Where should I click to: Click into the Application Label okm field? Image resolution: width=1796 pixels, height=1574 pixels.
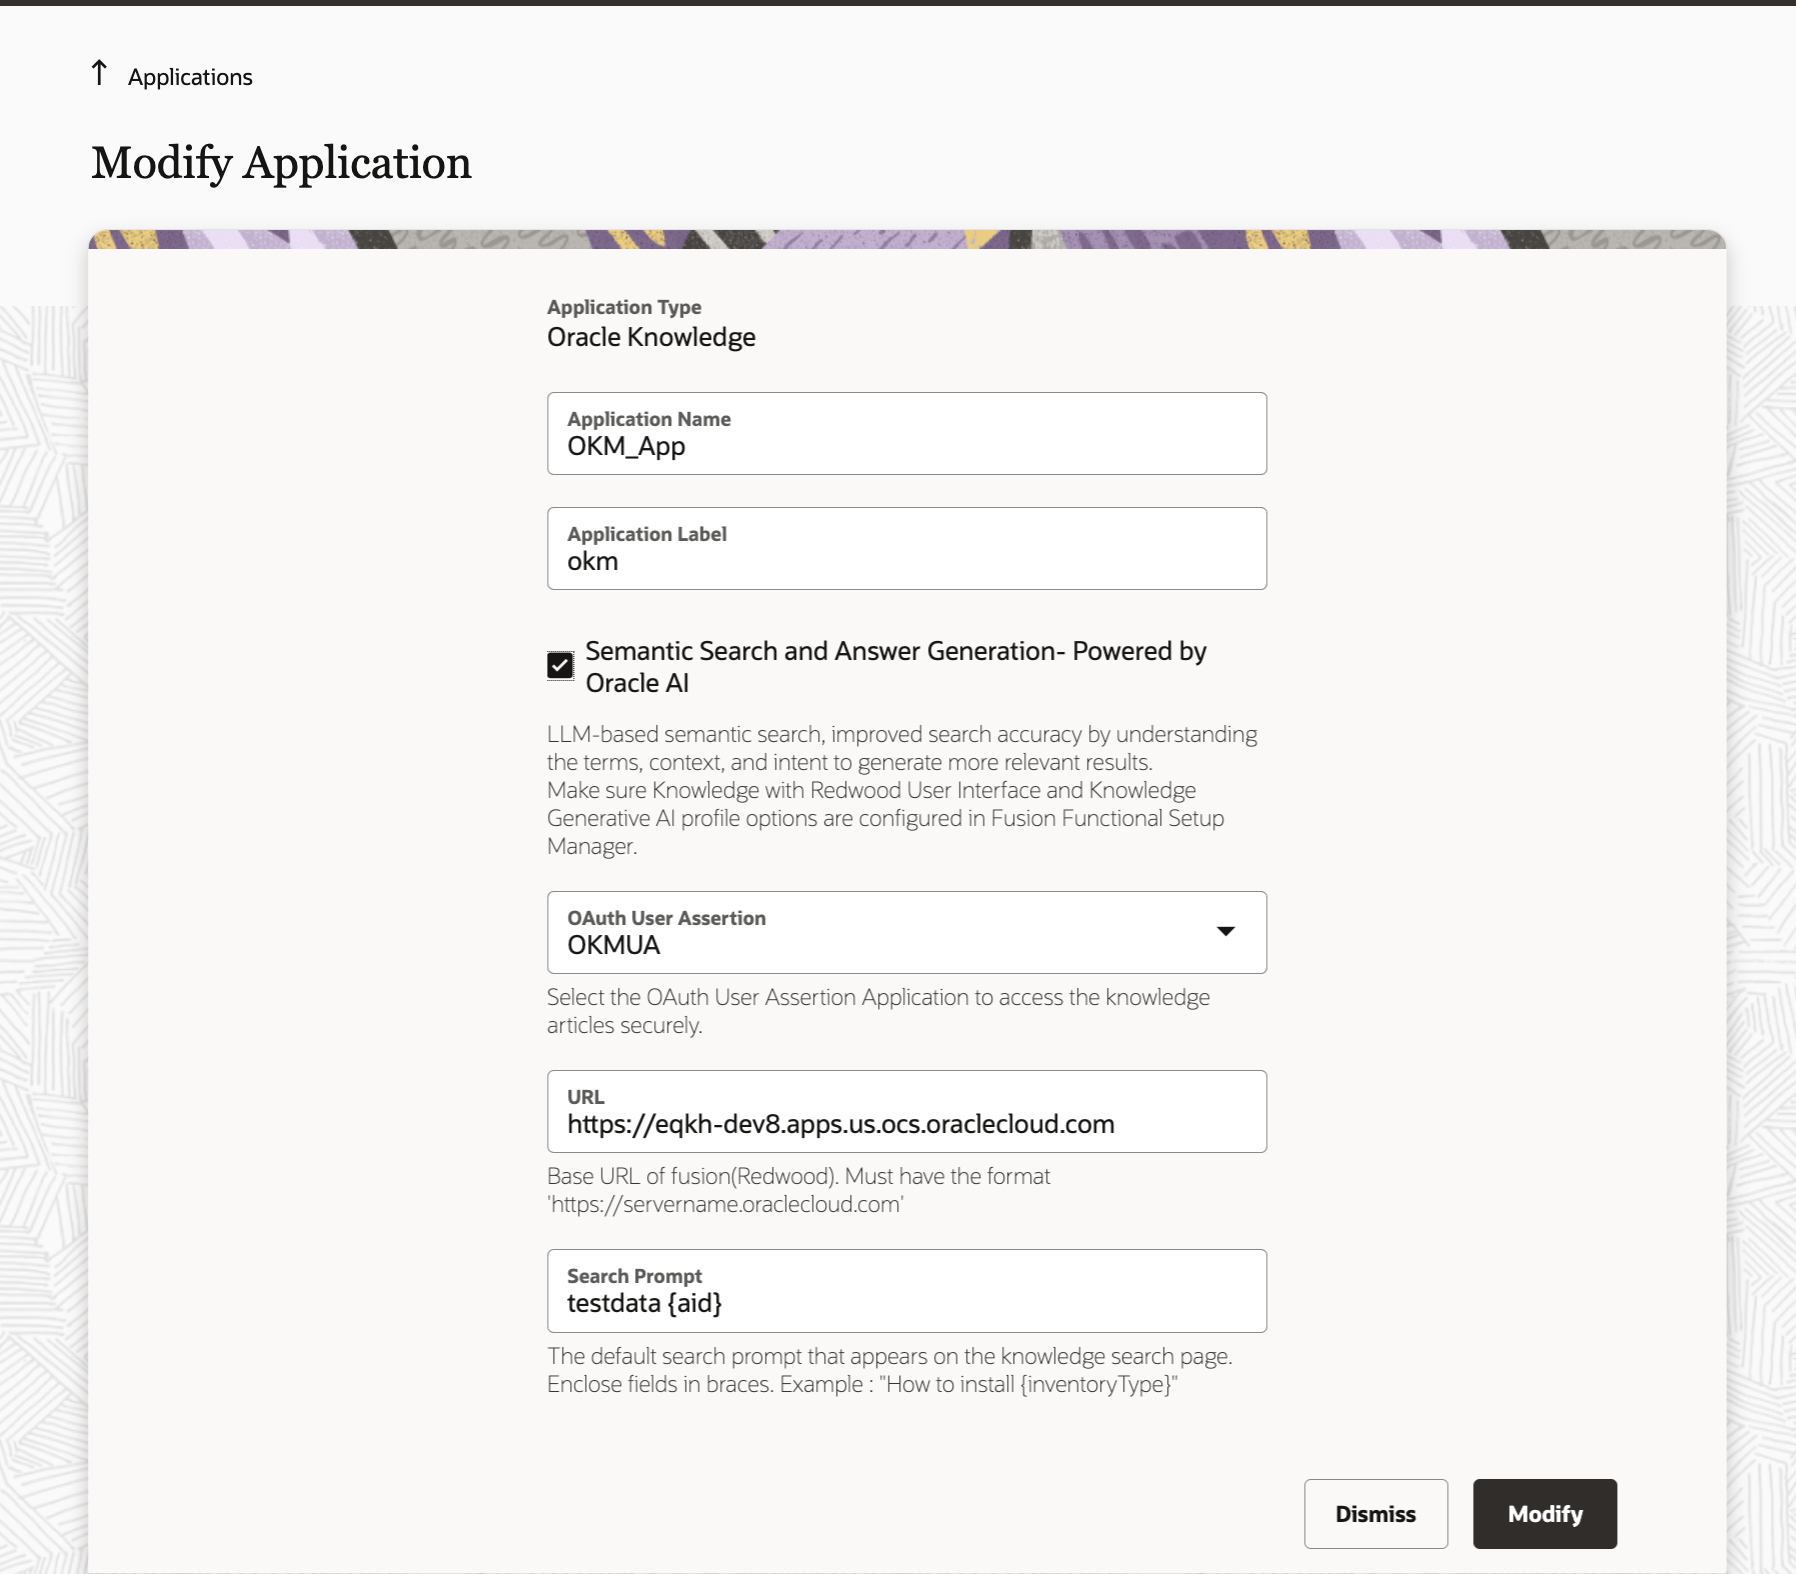coord(907,549)
